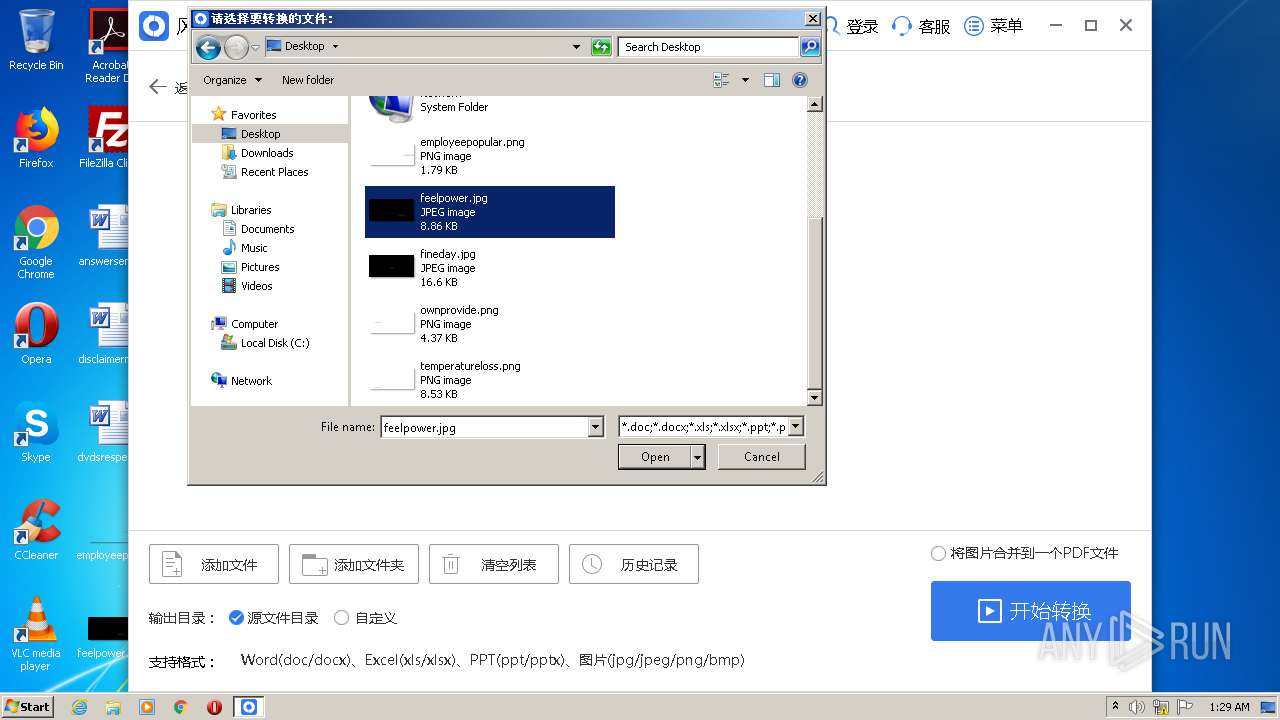1280x720 pixels.
Task: Open Local Disk (C:)
Action: 275,343
